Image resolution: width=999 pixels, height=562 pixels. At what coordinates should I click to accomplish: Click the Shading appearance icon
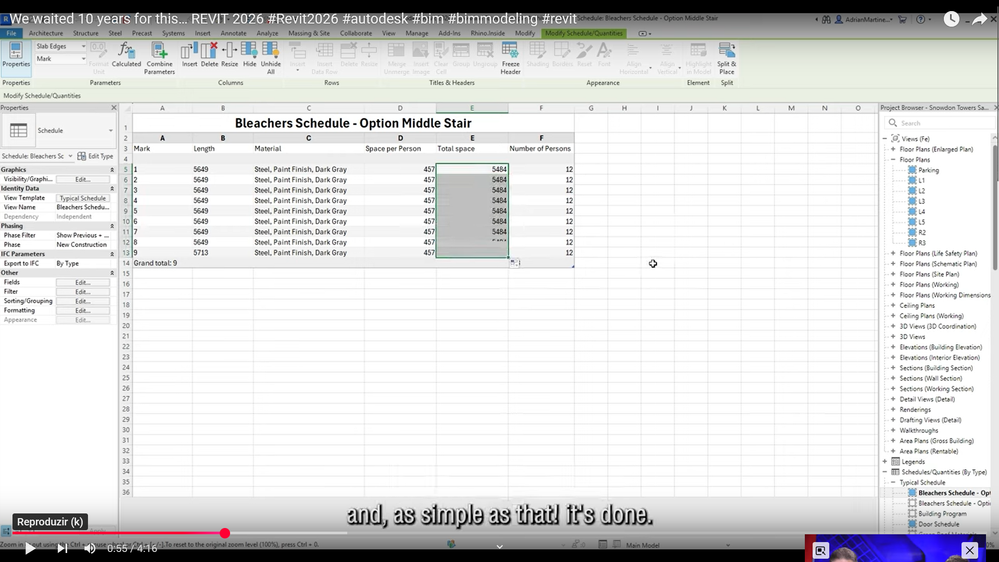click(x=537, y=55)
